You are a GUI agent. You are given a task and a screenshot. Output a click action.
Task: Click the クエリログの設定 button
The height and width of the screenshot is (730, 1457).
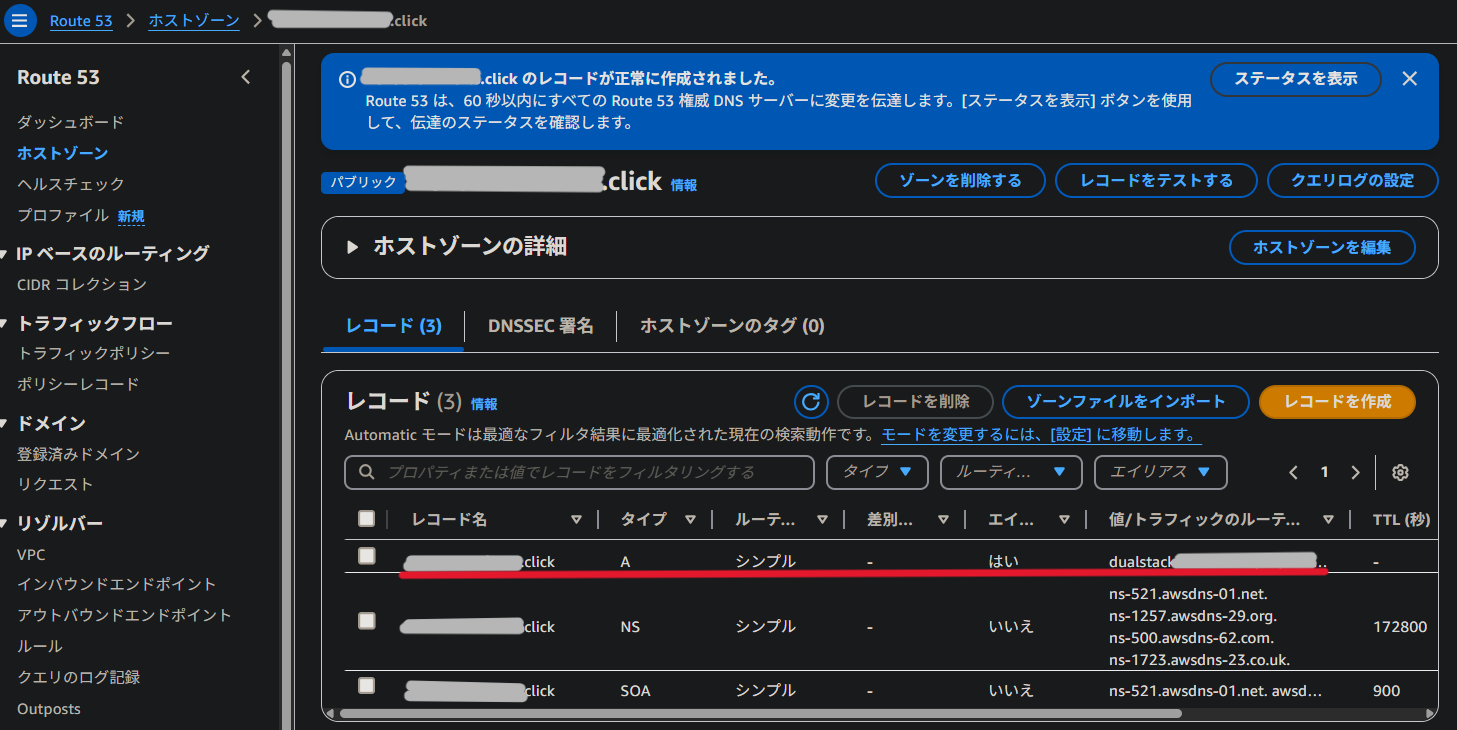1352,181
